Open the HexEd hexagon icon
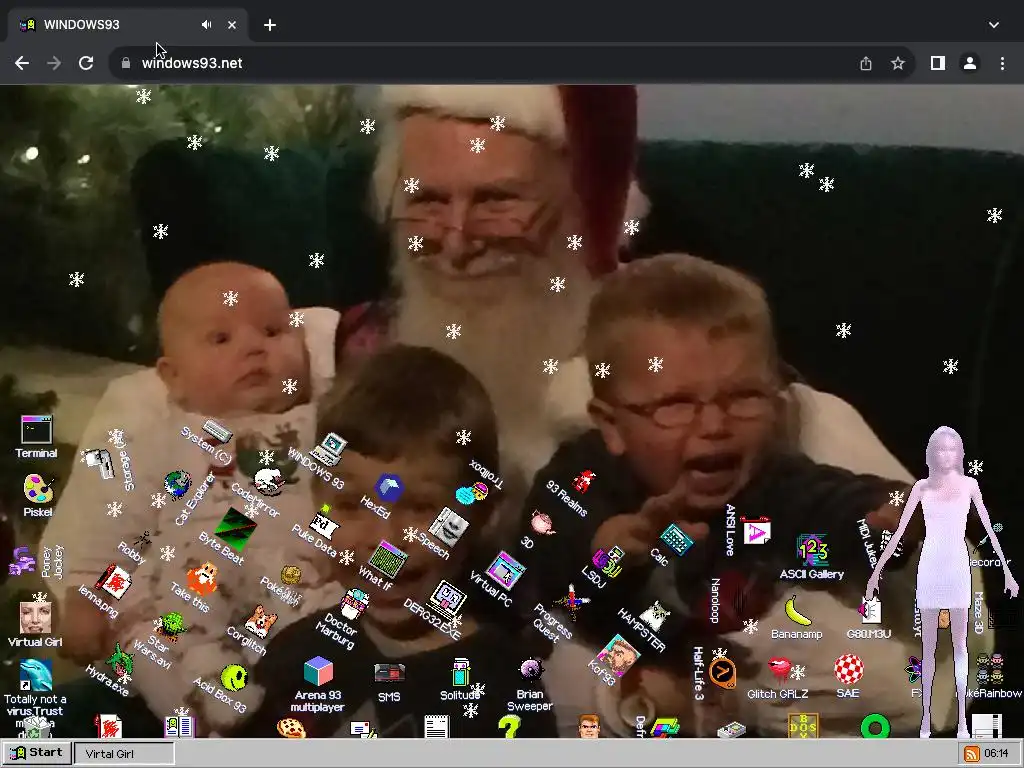The width and height of the screenshot is (1024, 768). pos(389,488)
